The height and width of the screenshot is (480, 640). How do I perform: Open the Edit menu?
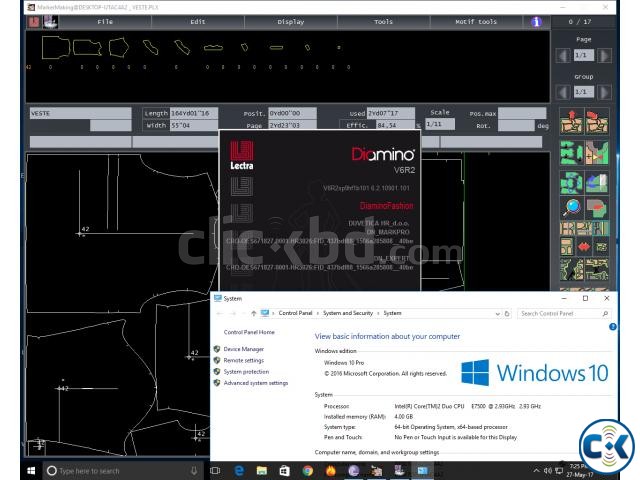coord(198,22)
